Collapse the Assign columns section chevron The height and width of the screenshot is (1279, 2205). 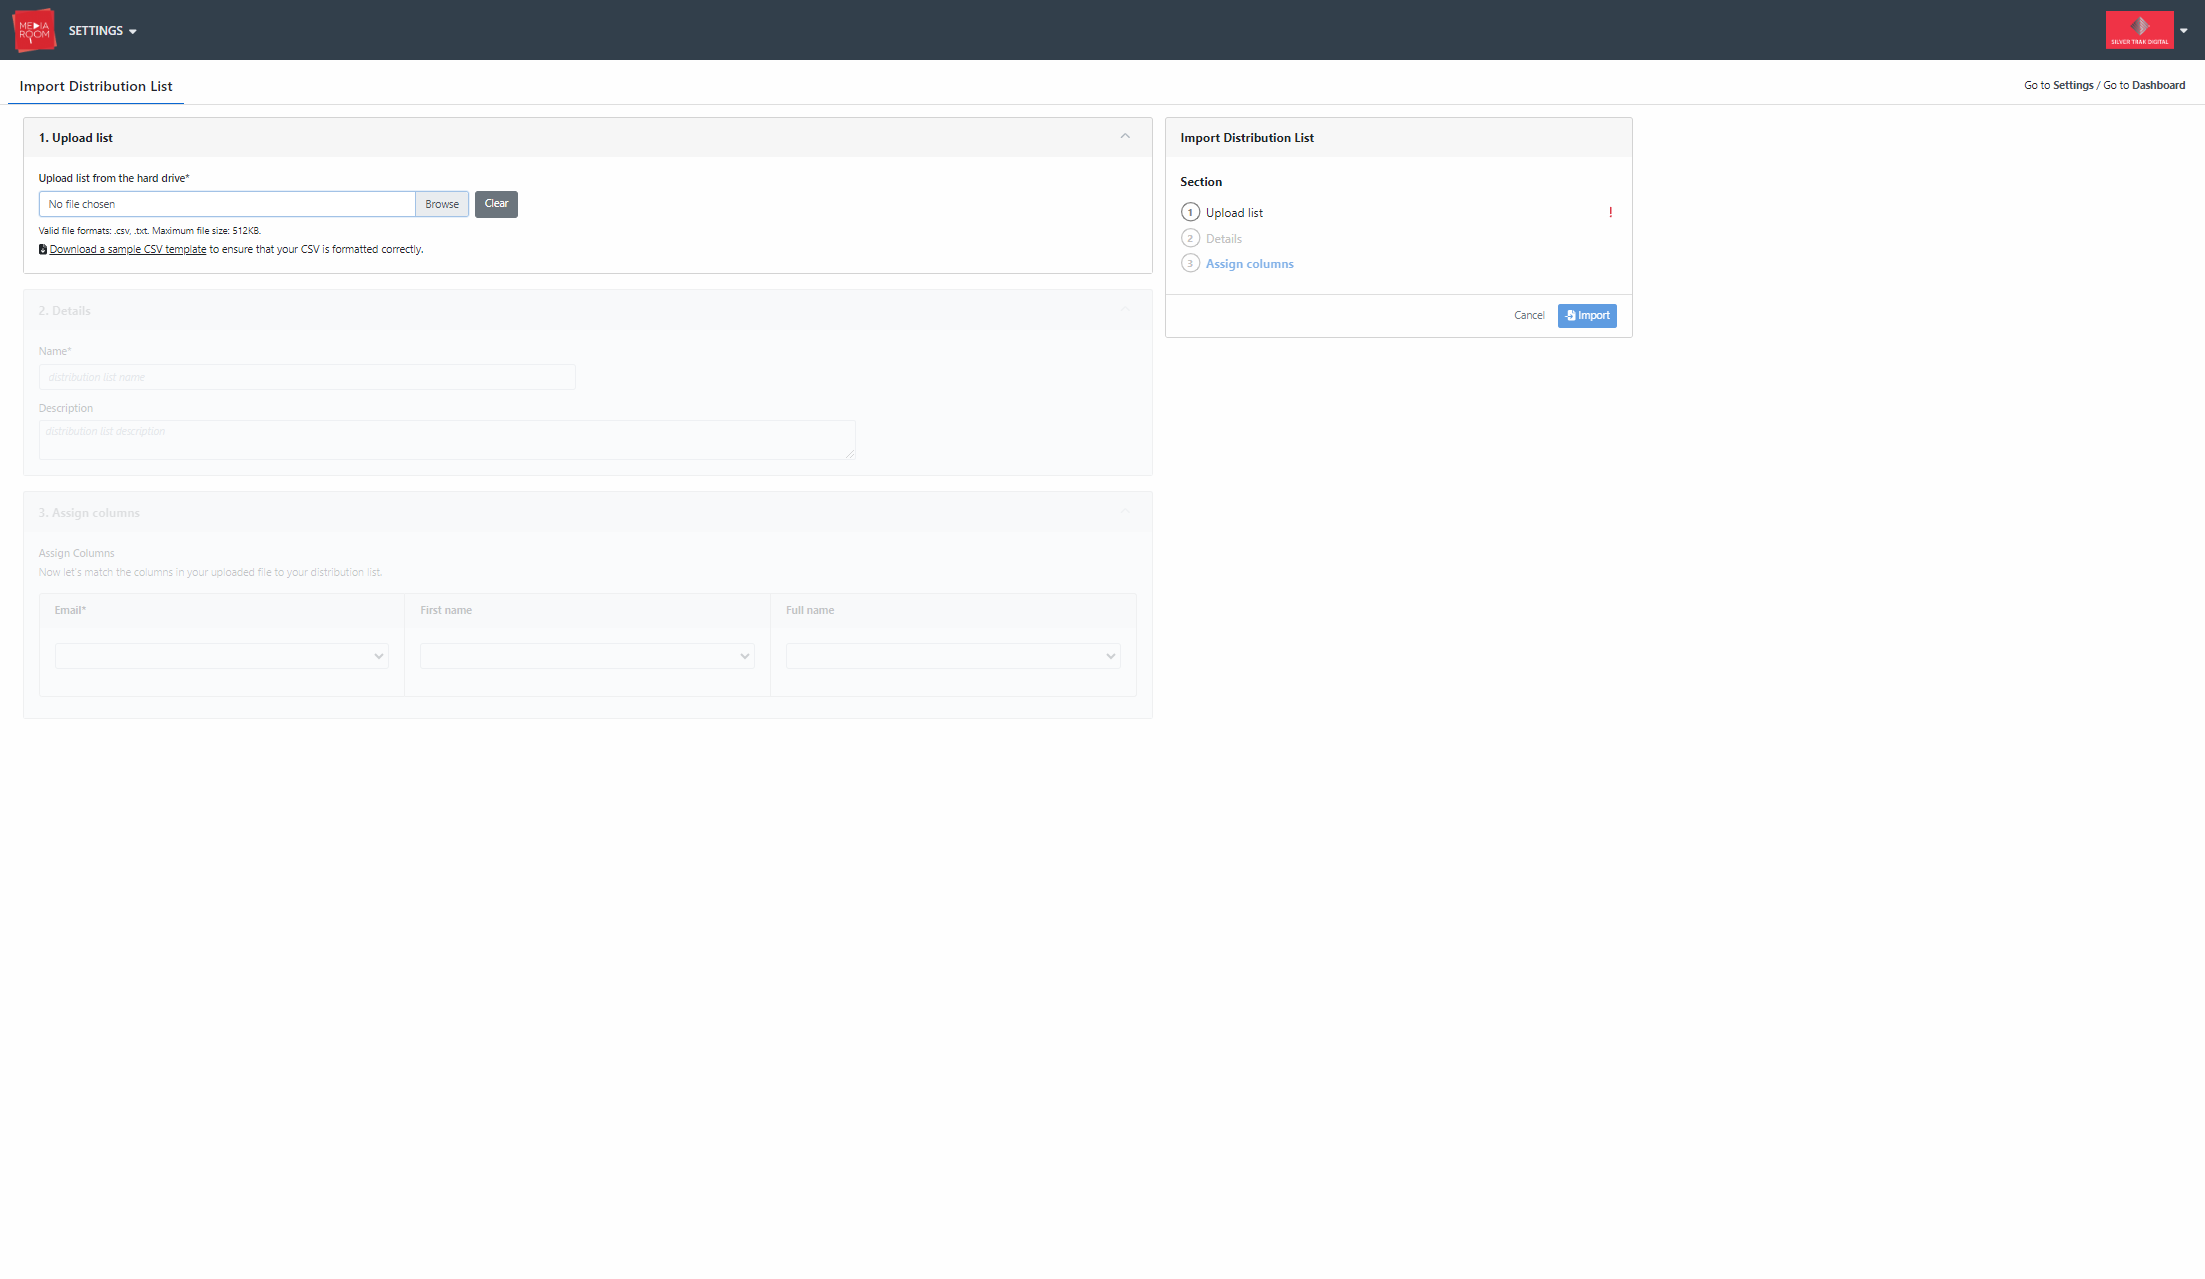pyautogui.click(x=1125, y=512)
